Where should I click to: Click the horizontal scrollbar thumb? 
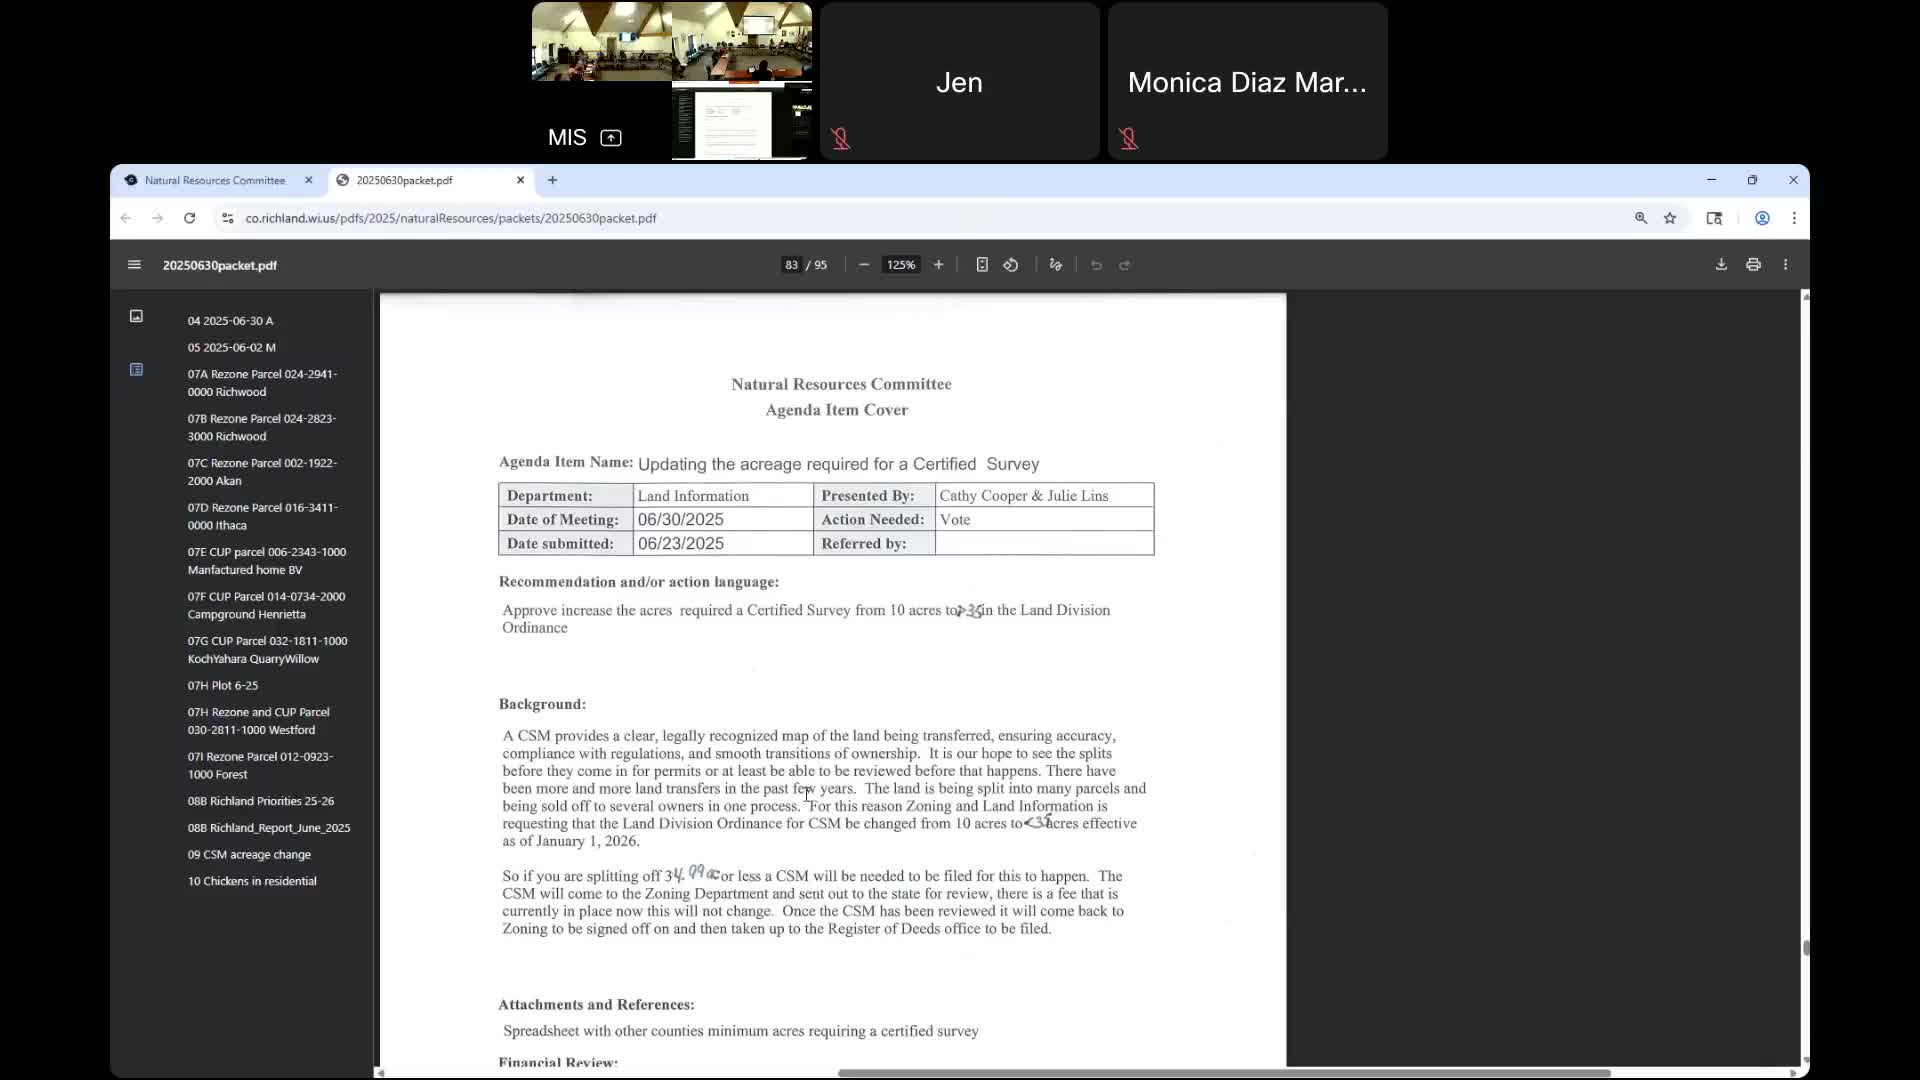coord(1223,1073)
